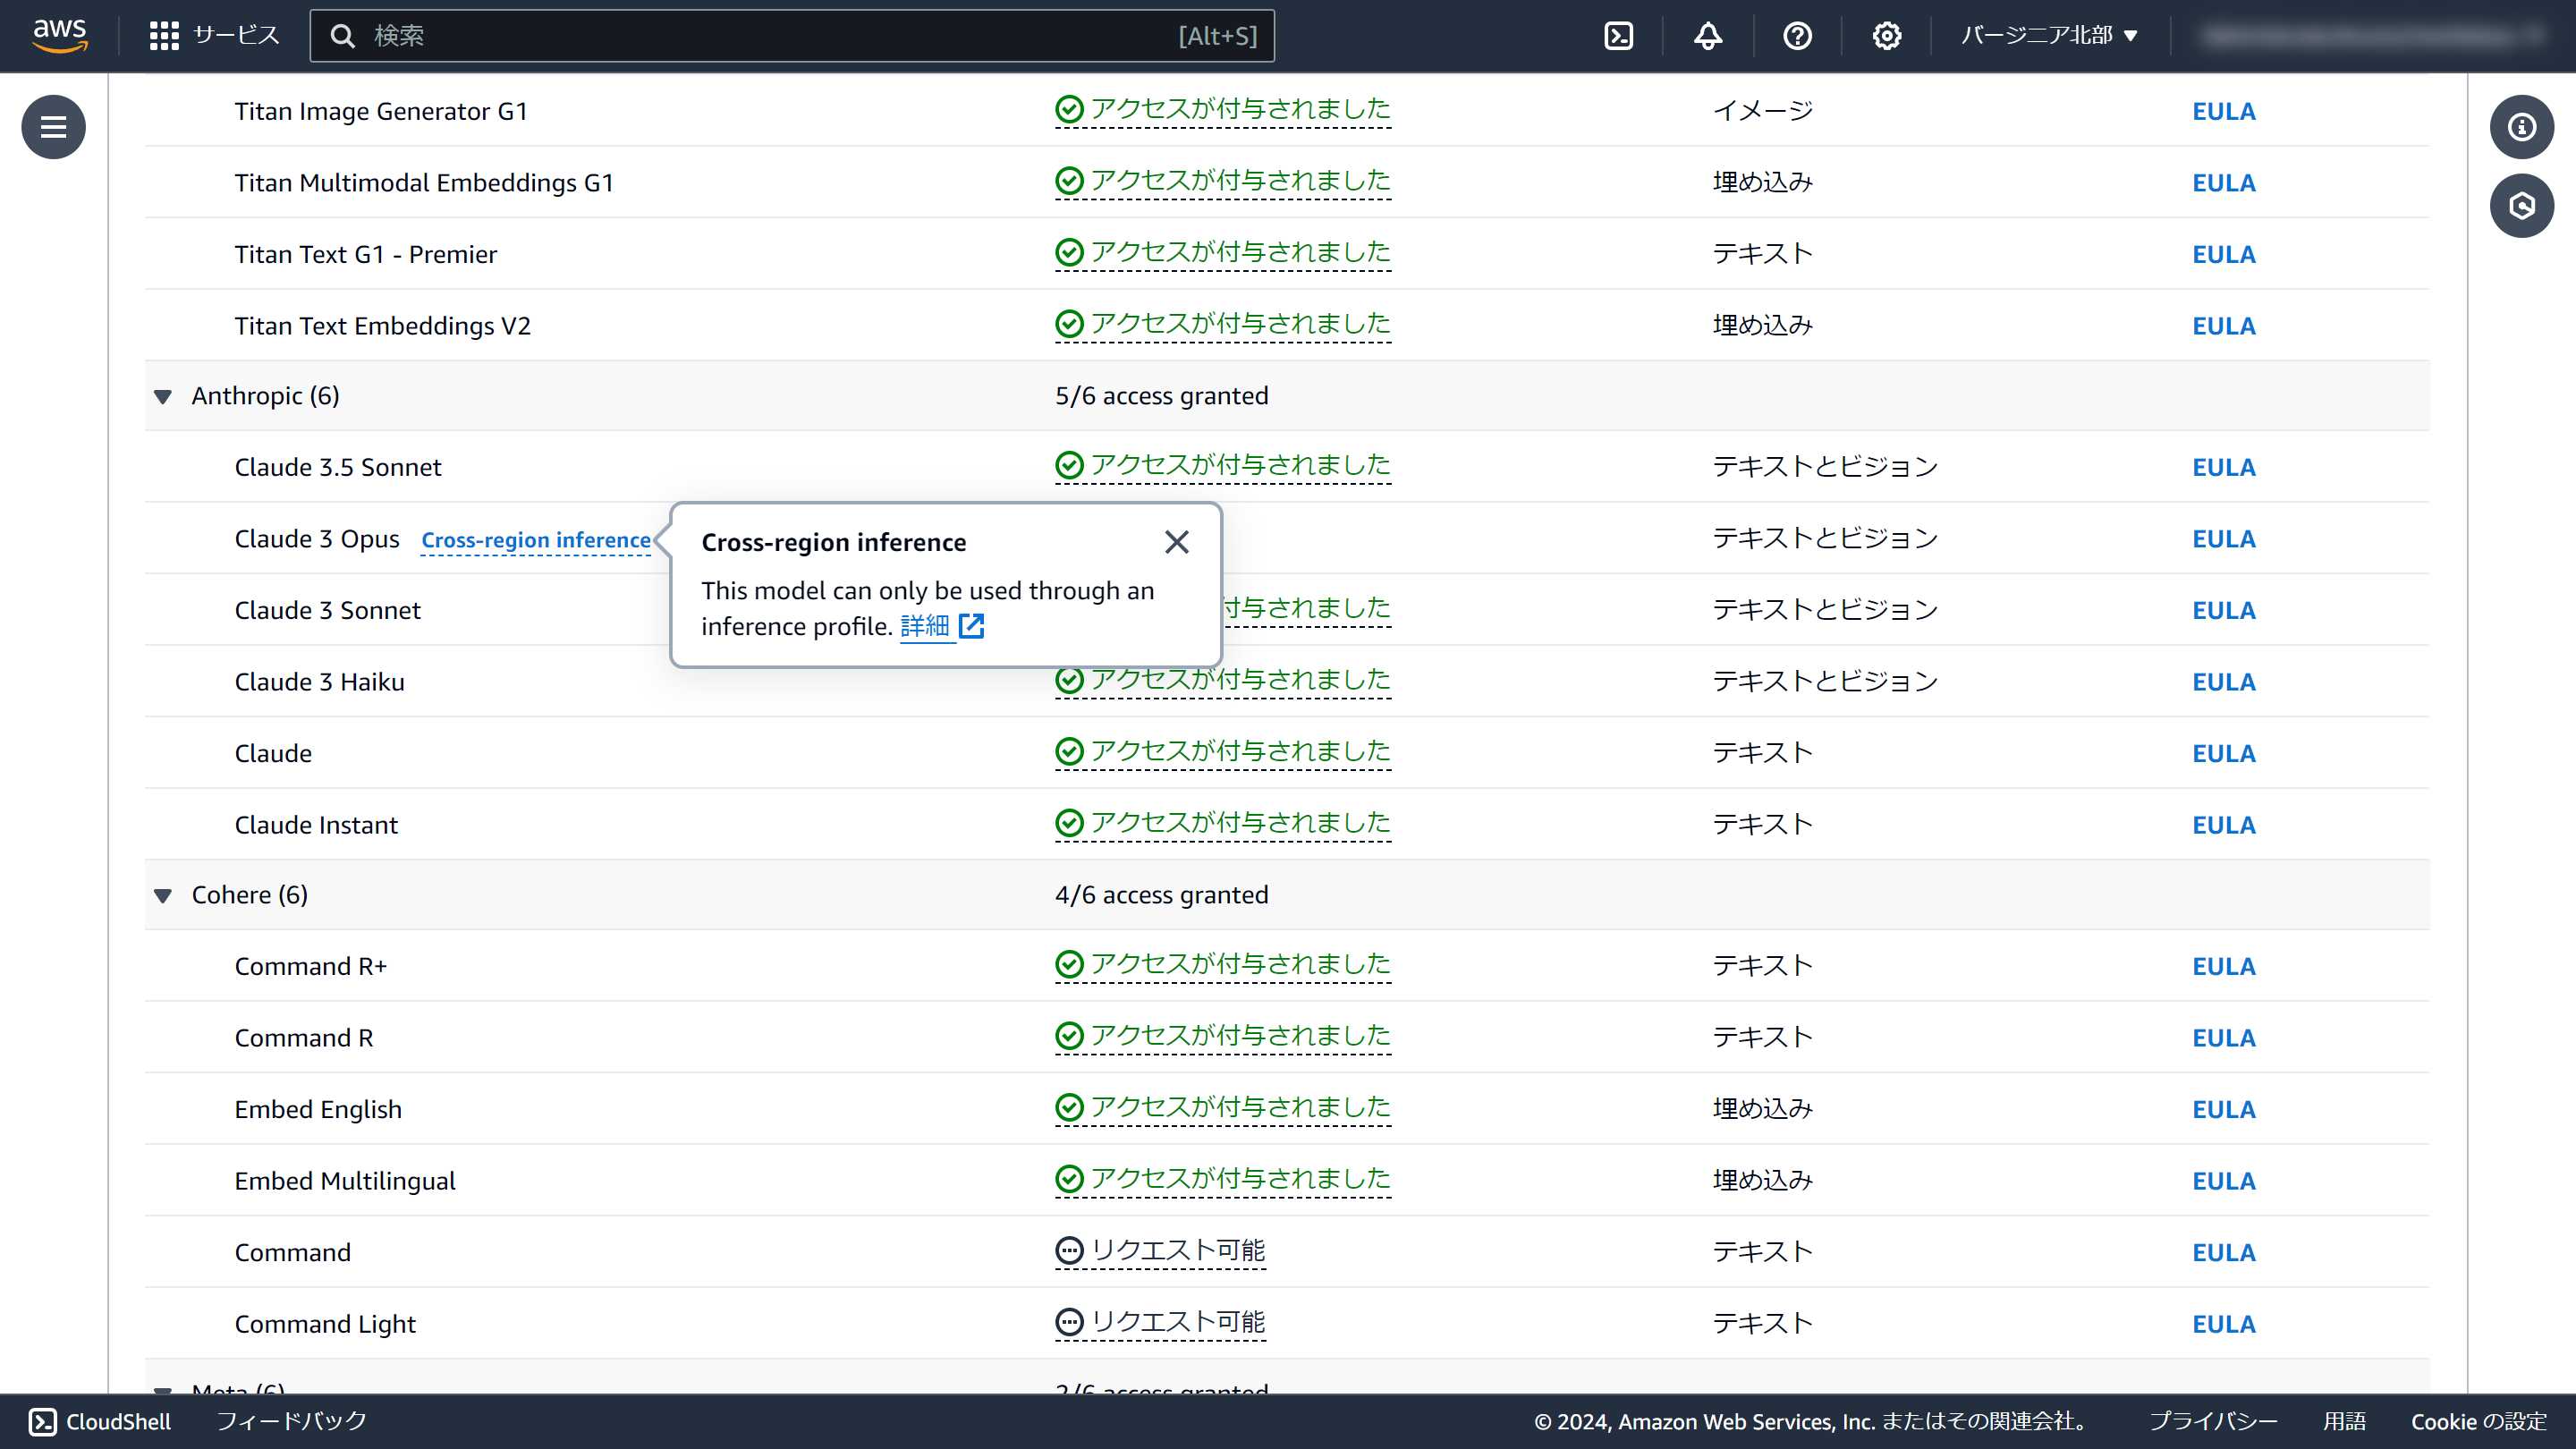Click the hexagon tools icon on right
The width and height of the screenshot is (2576, 1449).
[2521, 206]
